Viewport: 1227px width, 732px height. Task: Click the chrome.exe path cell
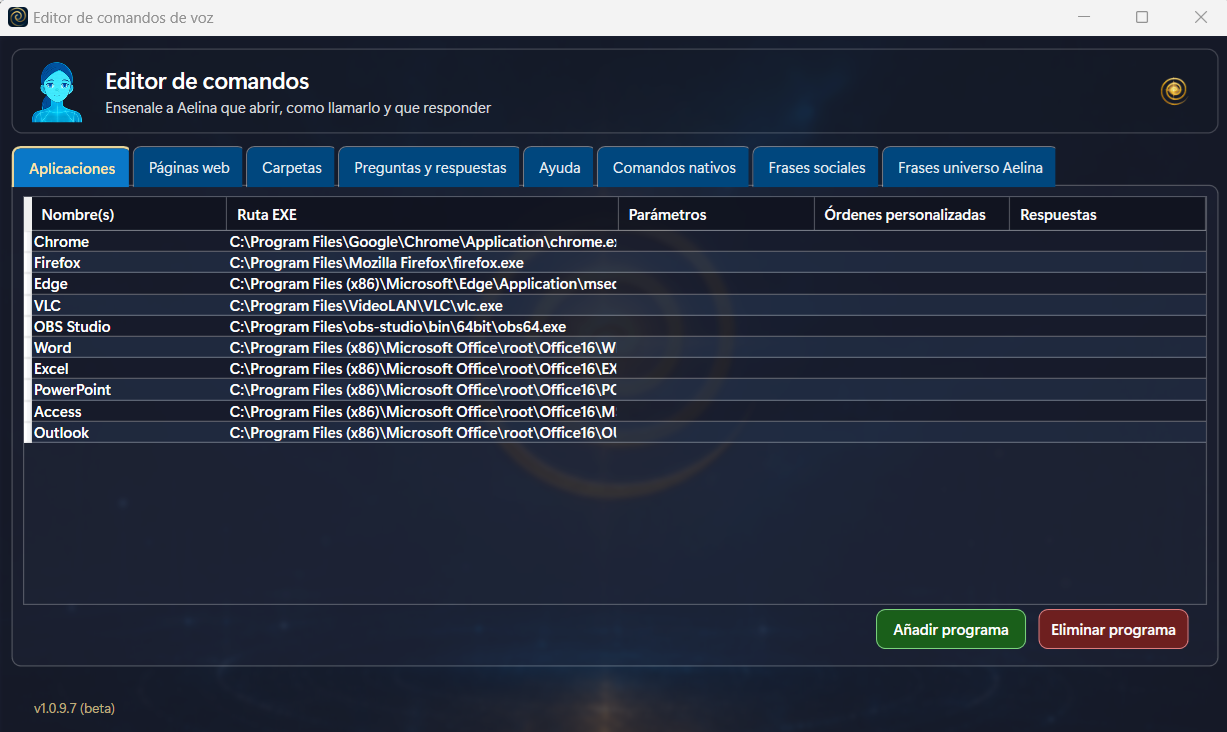point(422,242)
